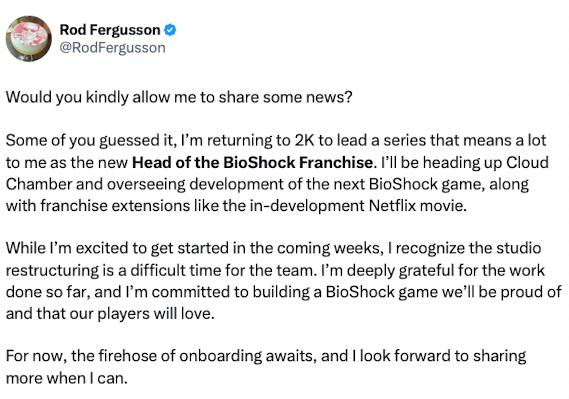Click the text 'more when I can.'
Screen dimensions: 569x399
pyautogui.click(x=67, y=378)
